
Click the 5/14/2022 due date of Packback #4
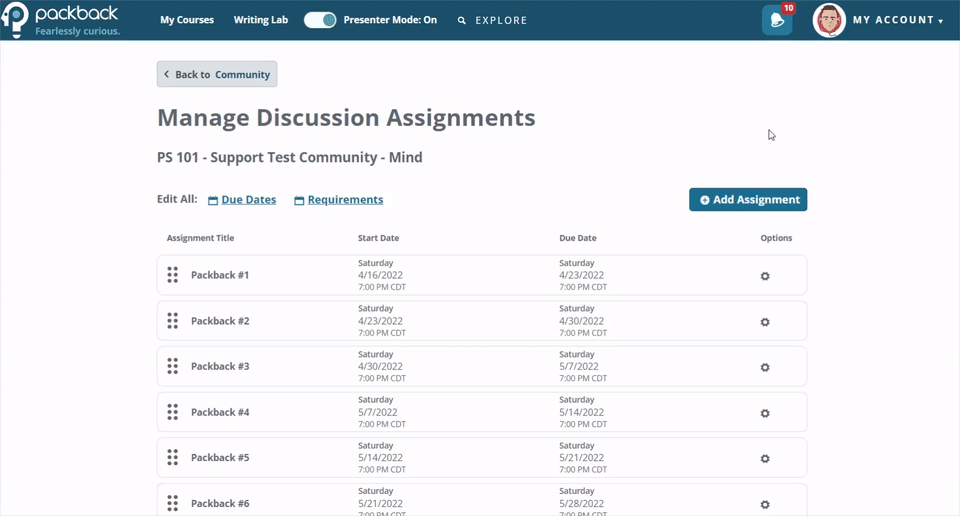[x=581, y=412]
